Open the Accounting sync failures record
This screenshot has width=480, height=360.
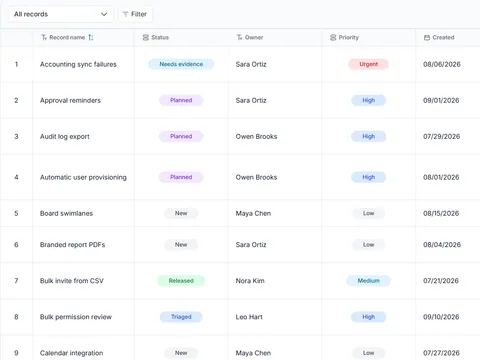tap(78, 64)
